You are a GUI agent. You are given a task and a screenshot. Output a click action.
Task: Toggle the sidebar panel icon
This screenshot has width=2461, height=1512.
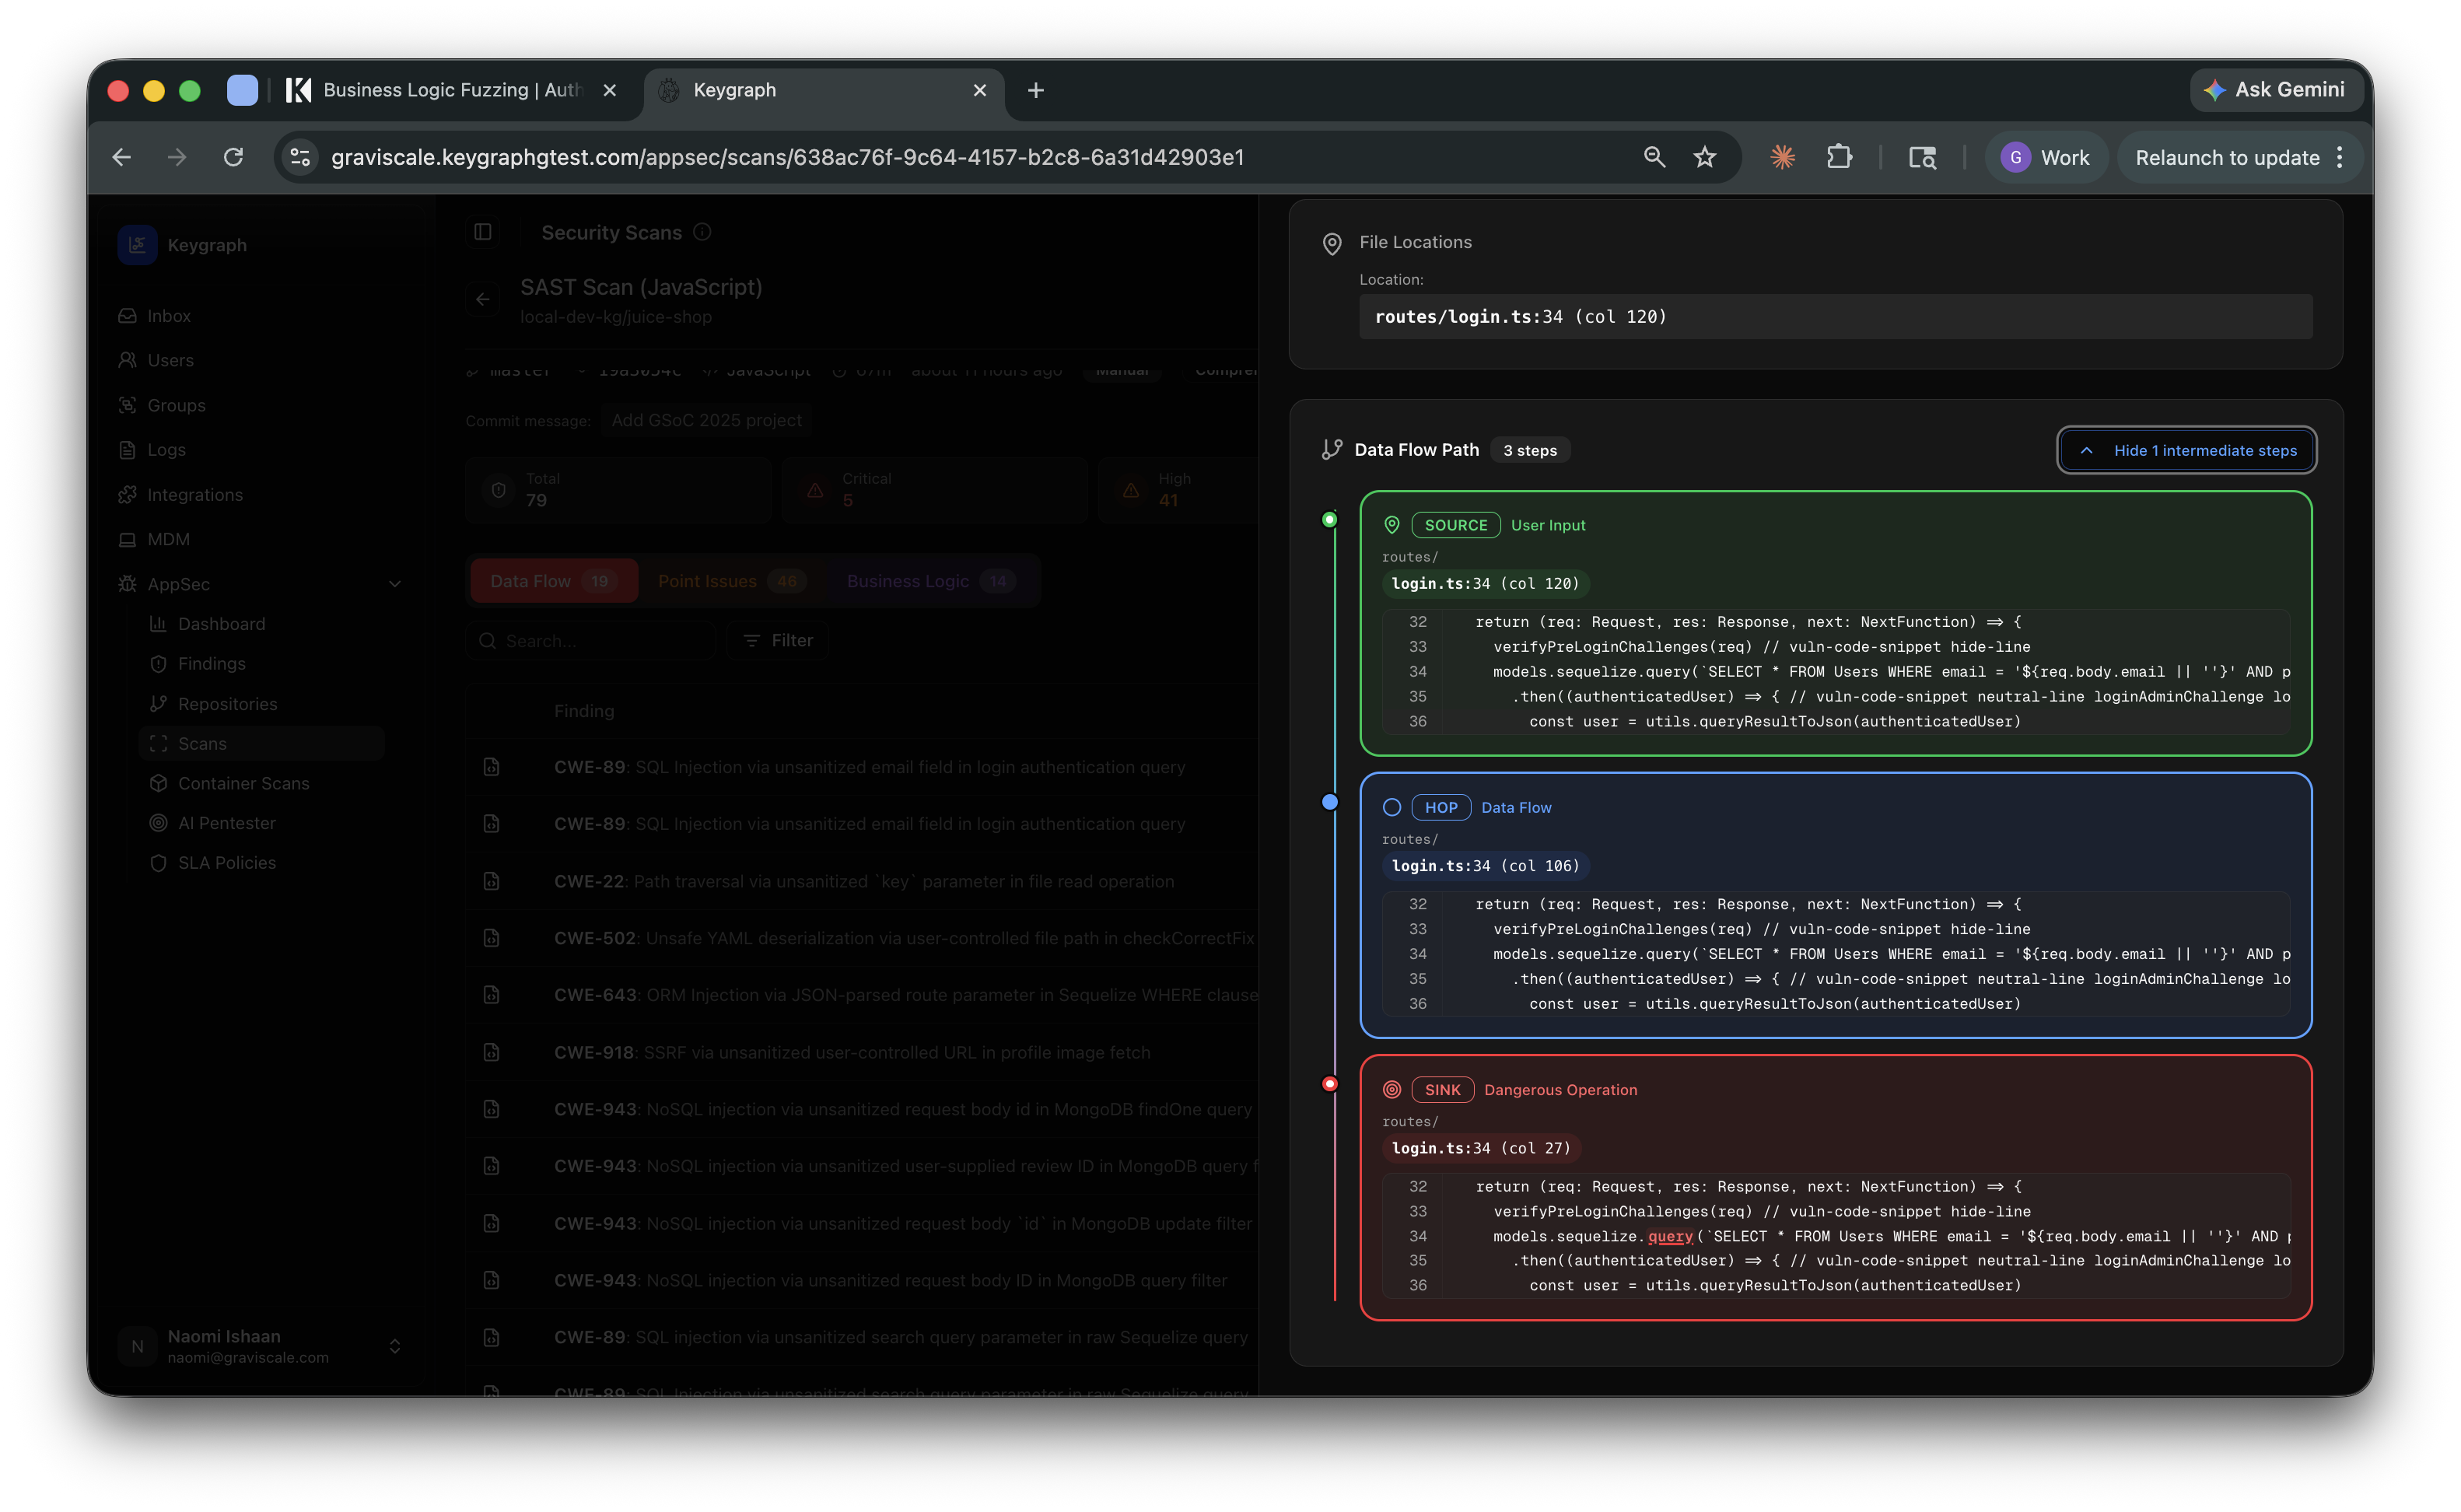[x=483, y=232]
